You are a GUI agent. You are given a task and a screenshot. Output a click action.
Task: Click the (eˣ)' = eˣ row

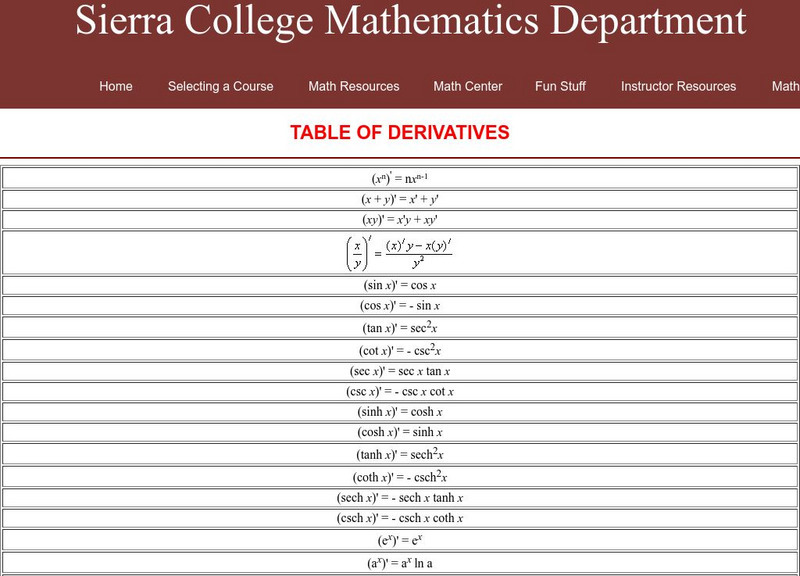click(399, 540)
